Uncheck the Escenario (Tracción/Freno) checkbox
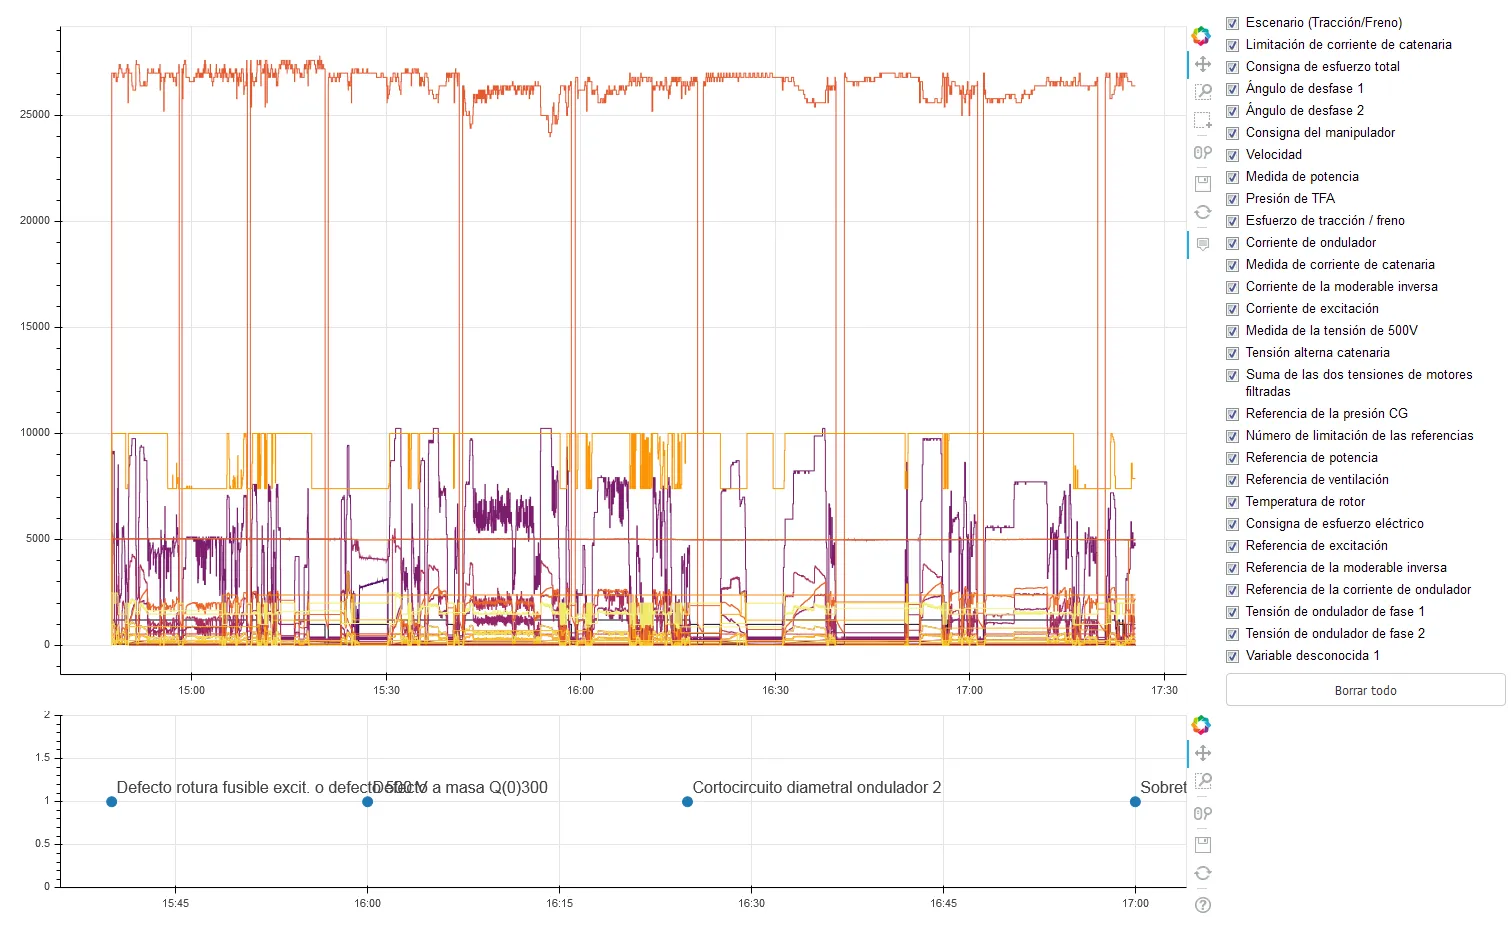1511x929 pixels. [1233, 23]
